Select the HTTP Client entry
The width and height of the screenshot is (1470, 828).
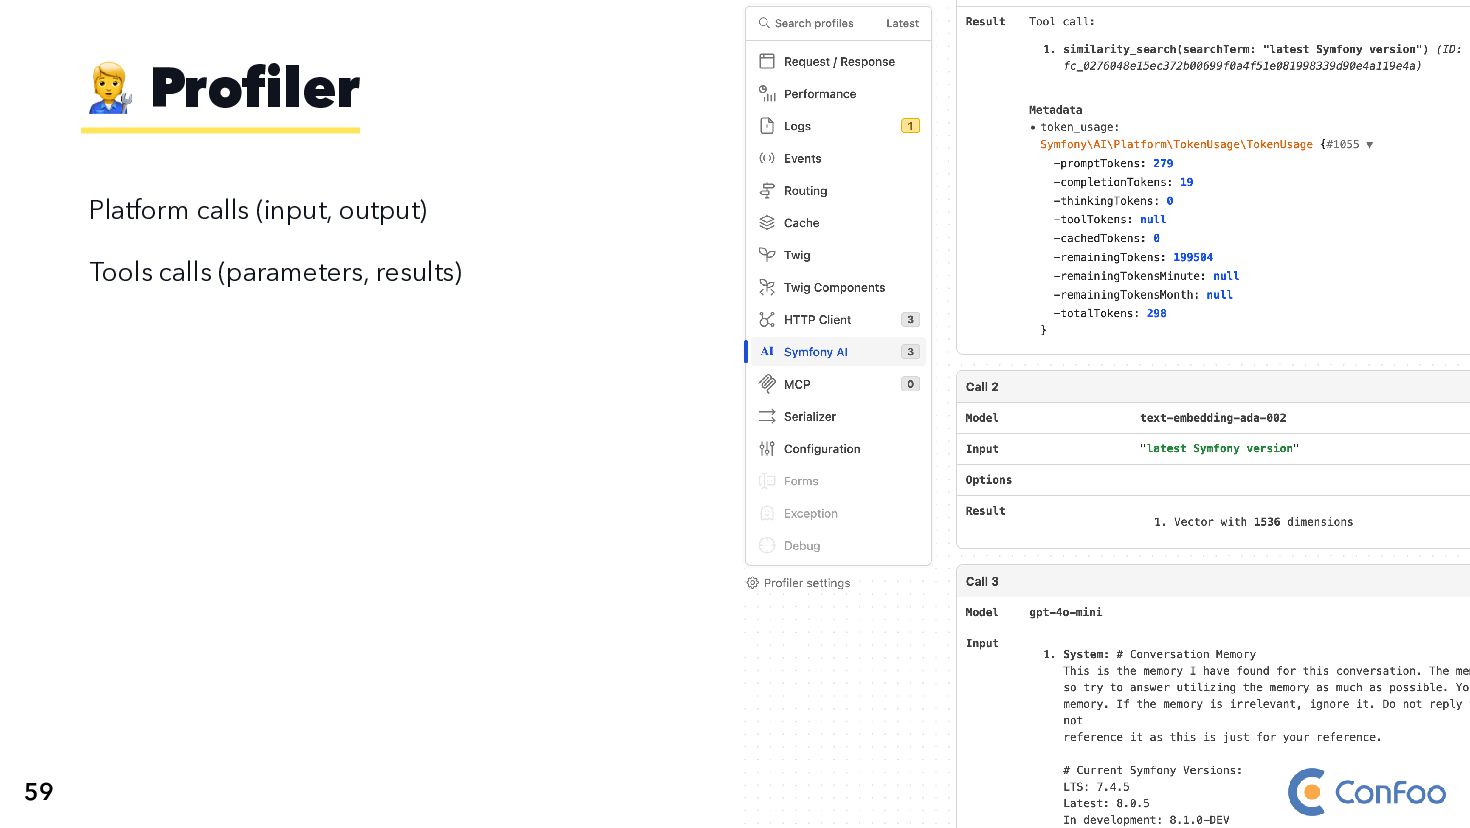pyautogui.click(x=838, y=319)
